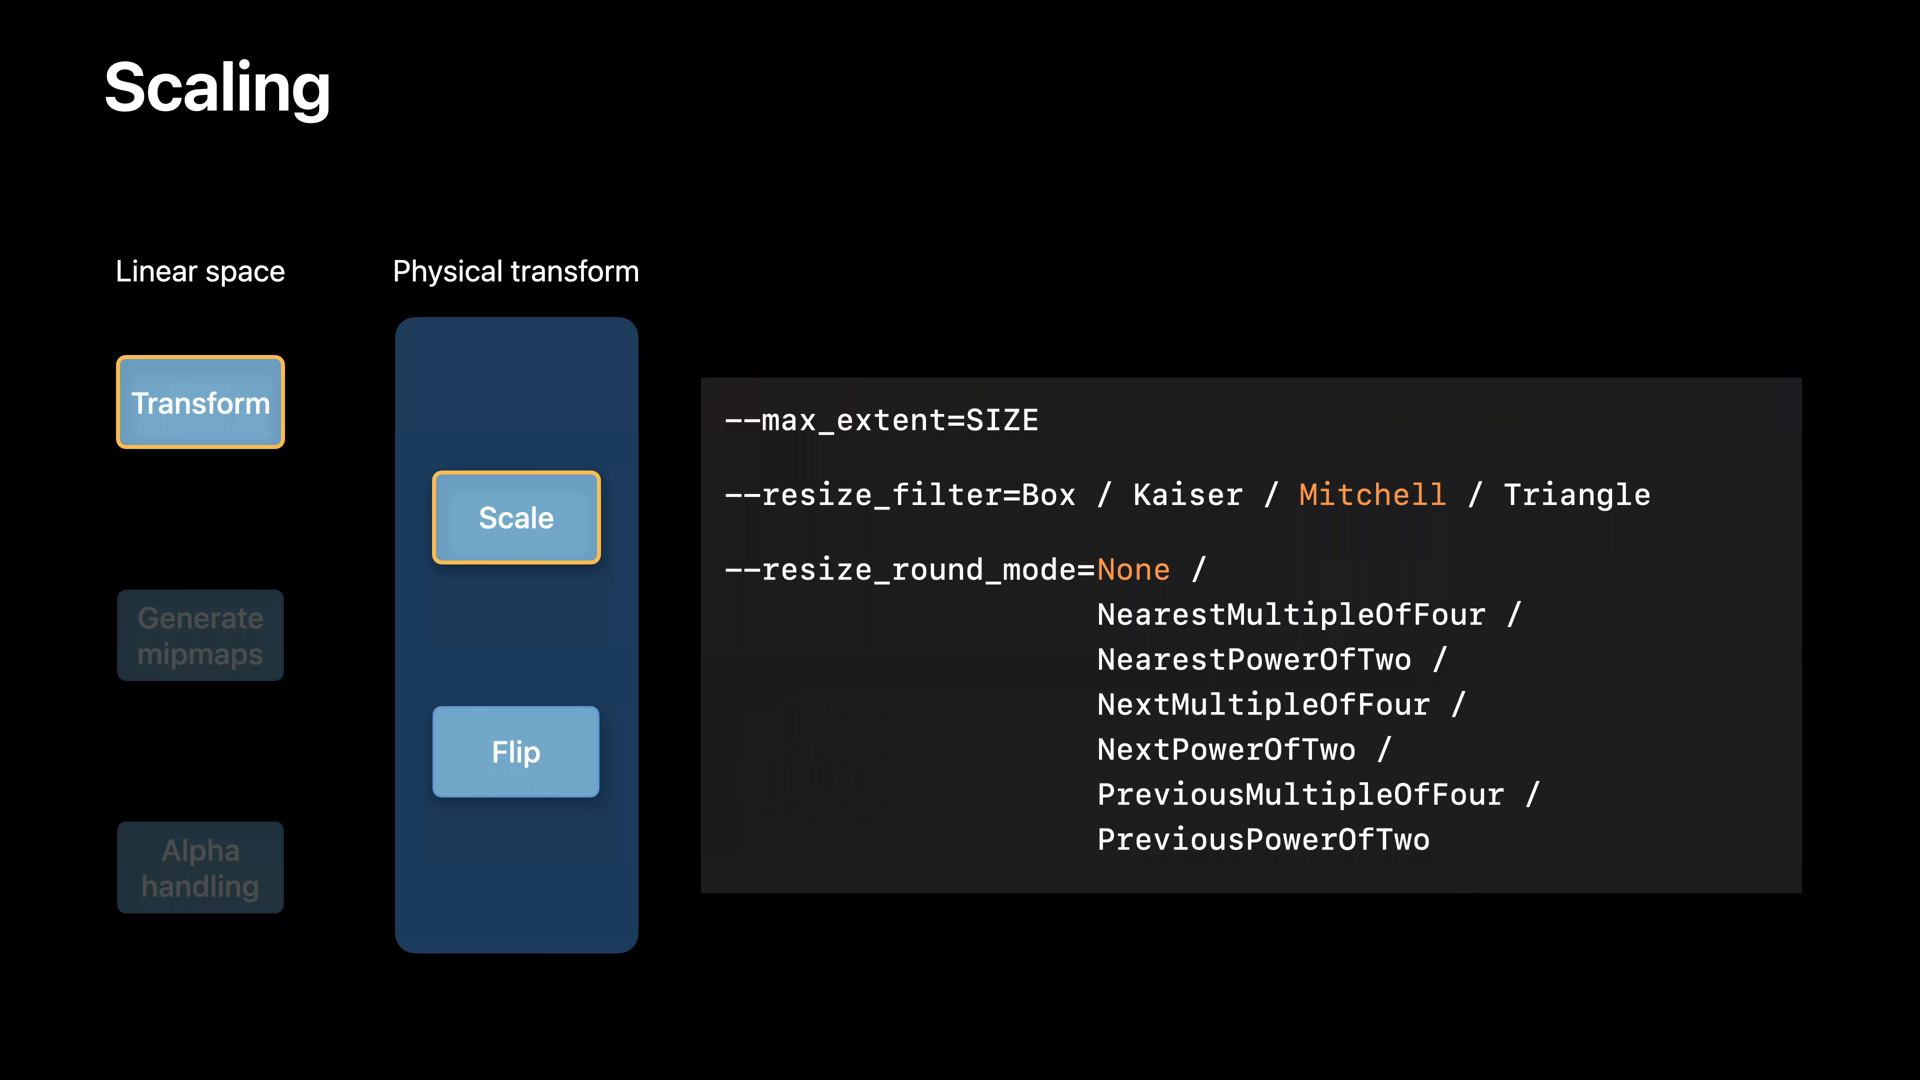Click the NextMultipleOfFour option
Viewport: 1920px width, 1080px height.
click(1262, 704)
